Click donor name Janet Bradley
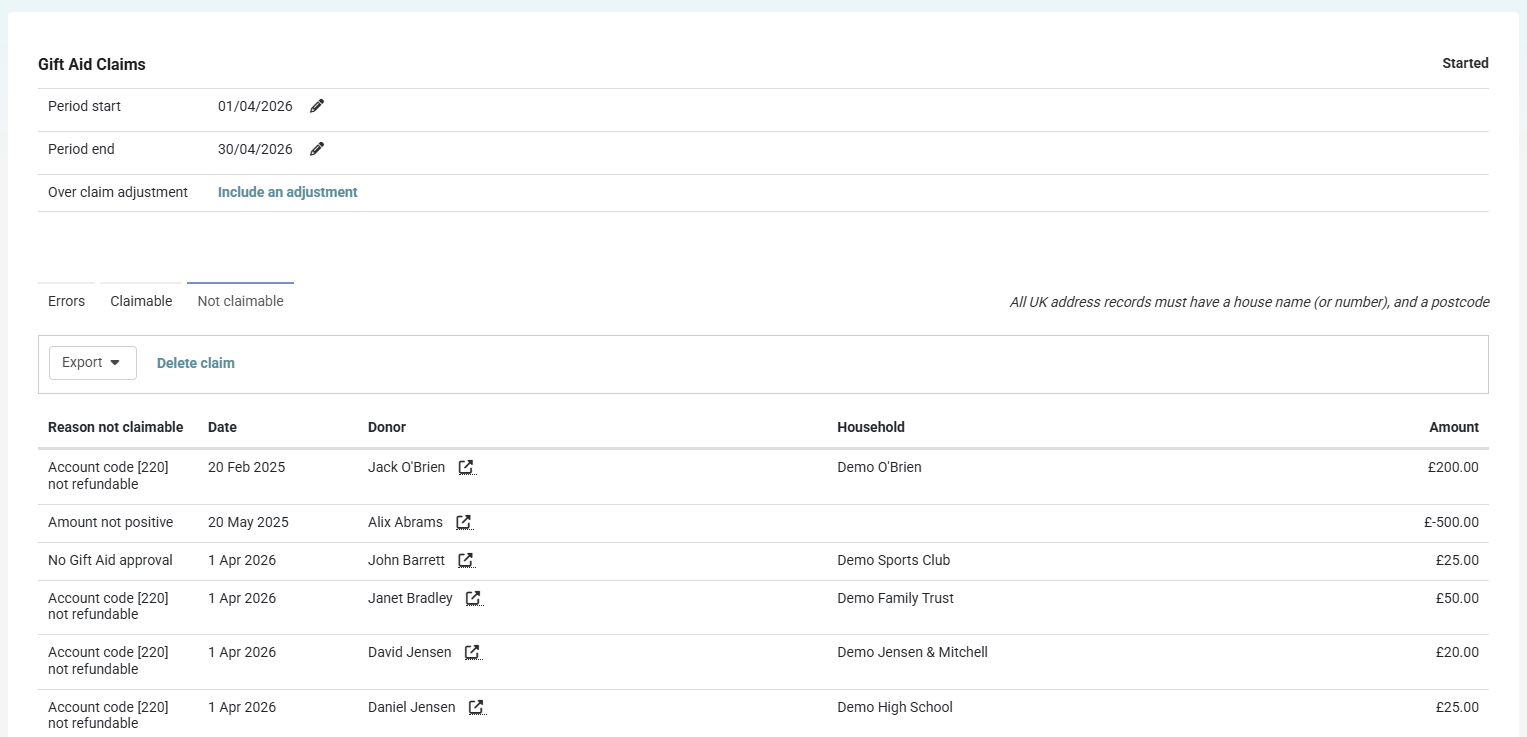The height and width of the screenshot is (737, 1527). (x=410, y=598)
